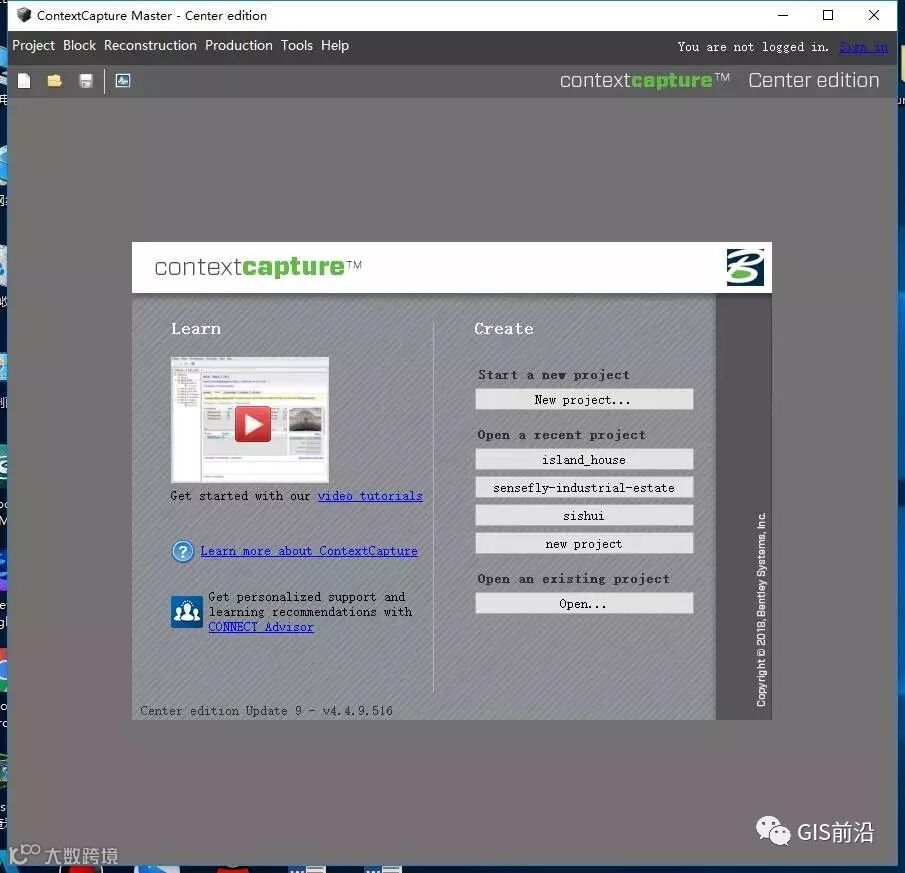
Task: Open the Block menu
Action: (80, 46)
